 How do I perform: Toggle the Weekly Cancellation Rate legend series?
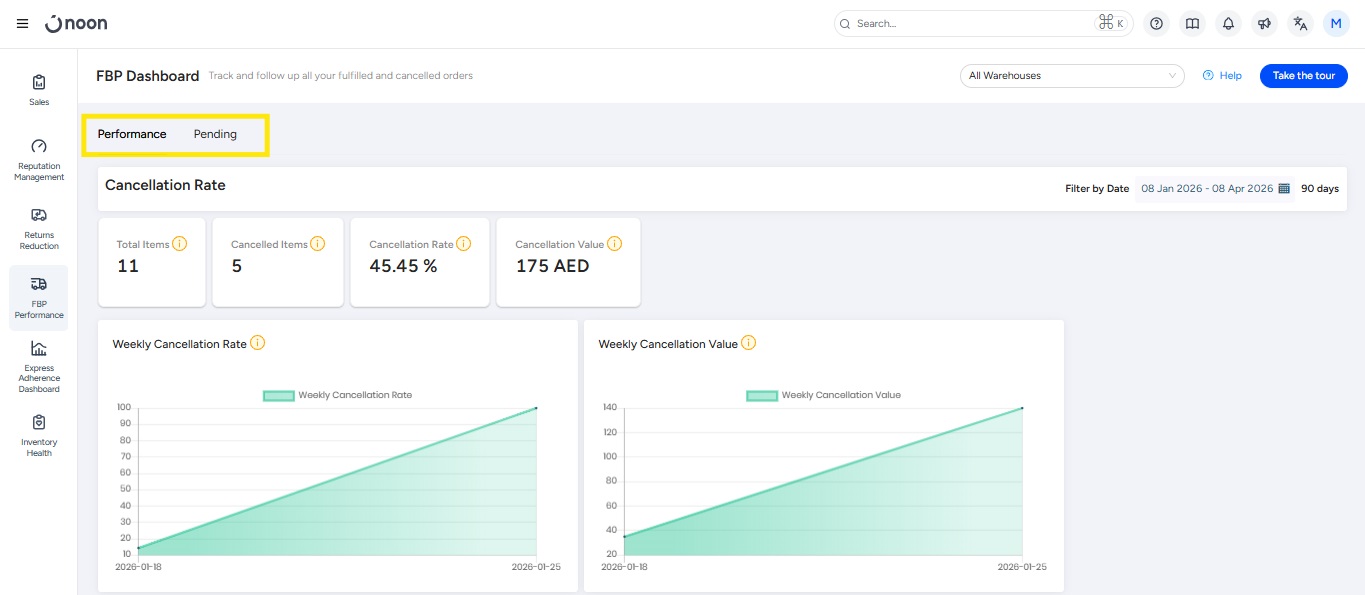[x=338, y=395]
